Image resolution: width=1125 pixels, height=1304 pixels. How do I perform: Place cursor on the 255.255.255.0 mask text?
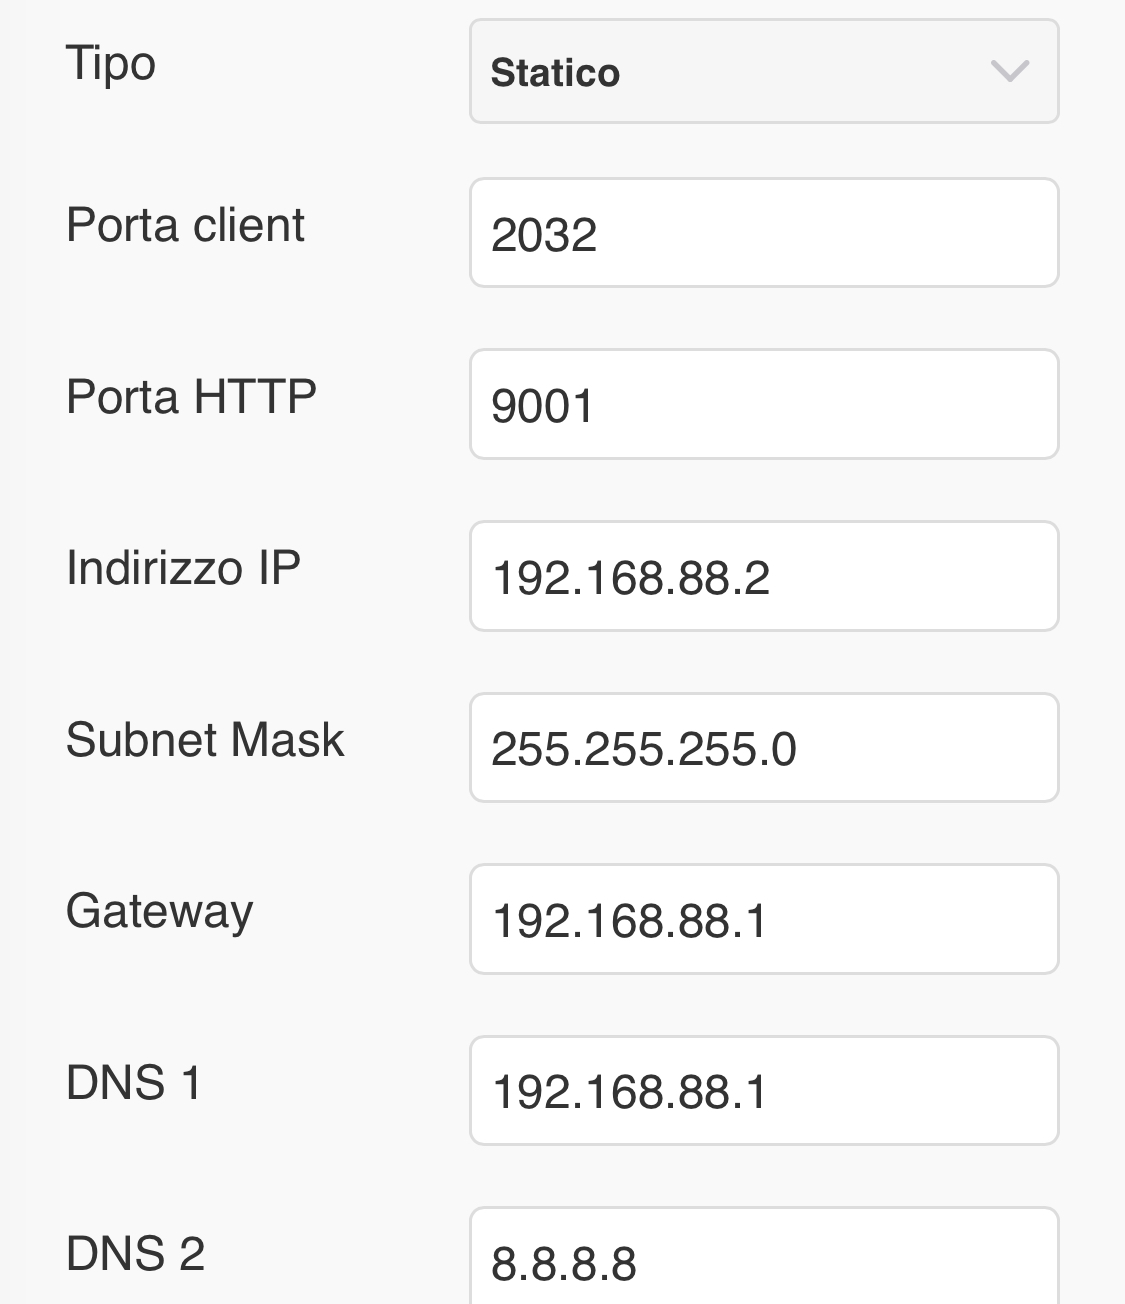click(644, 749)
